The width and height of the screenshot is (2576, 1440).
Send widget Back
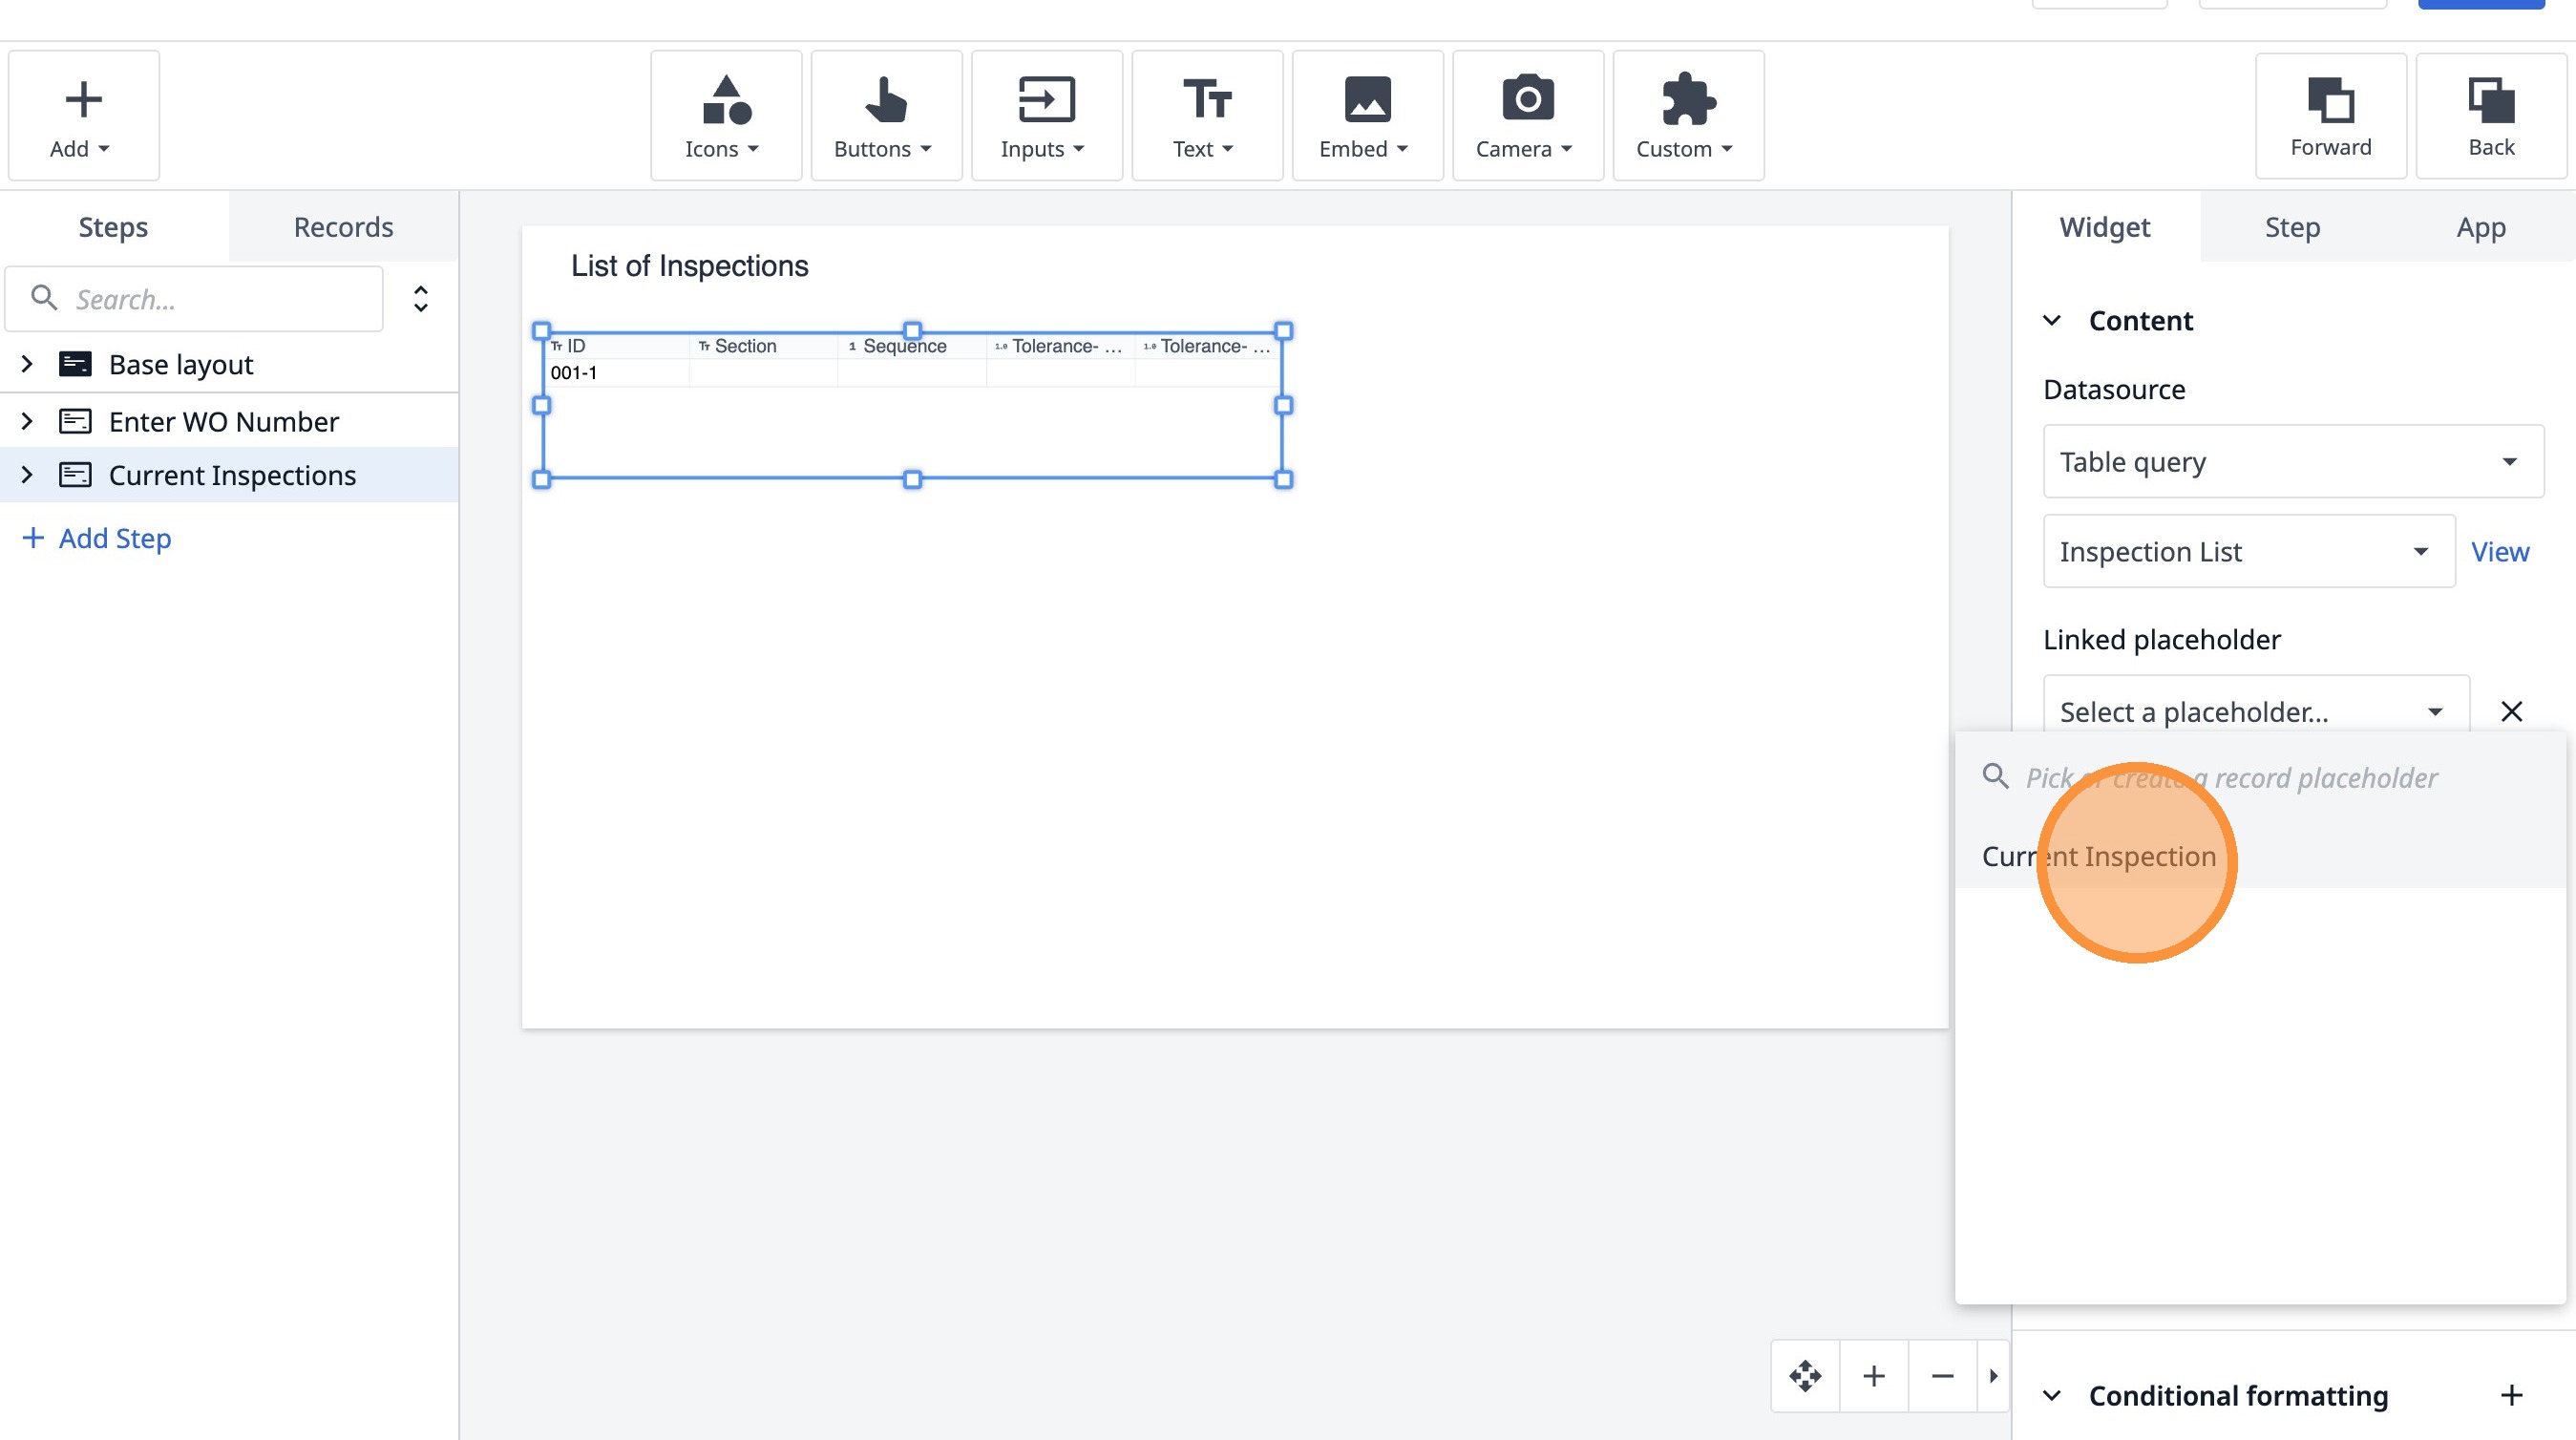point(2489,116)
